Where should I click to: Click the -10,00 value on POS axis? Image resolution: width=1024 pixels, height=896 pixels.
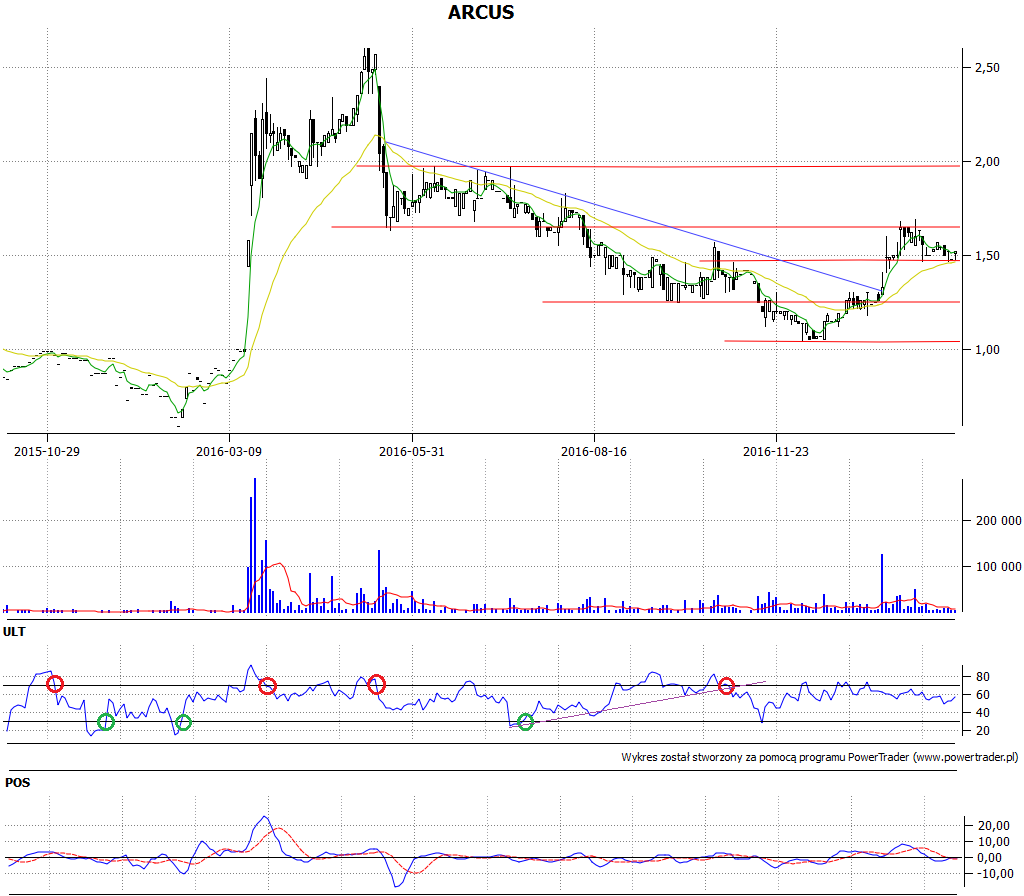point(995,873)
